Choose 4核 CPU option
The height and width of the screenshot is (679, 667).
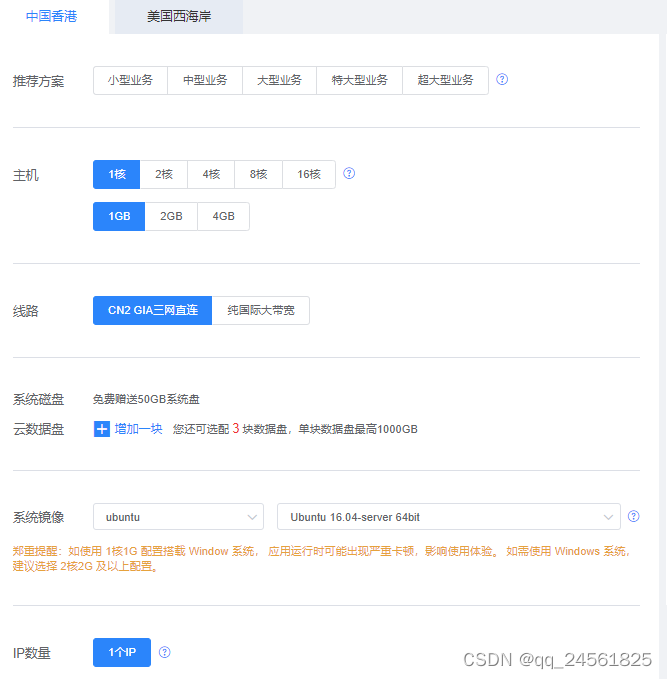(x=211, y=174)
